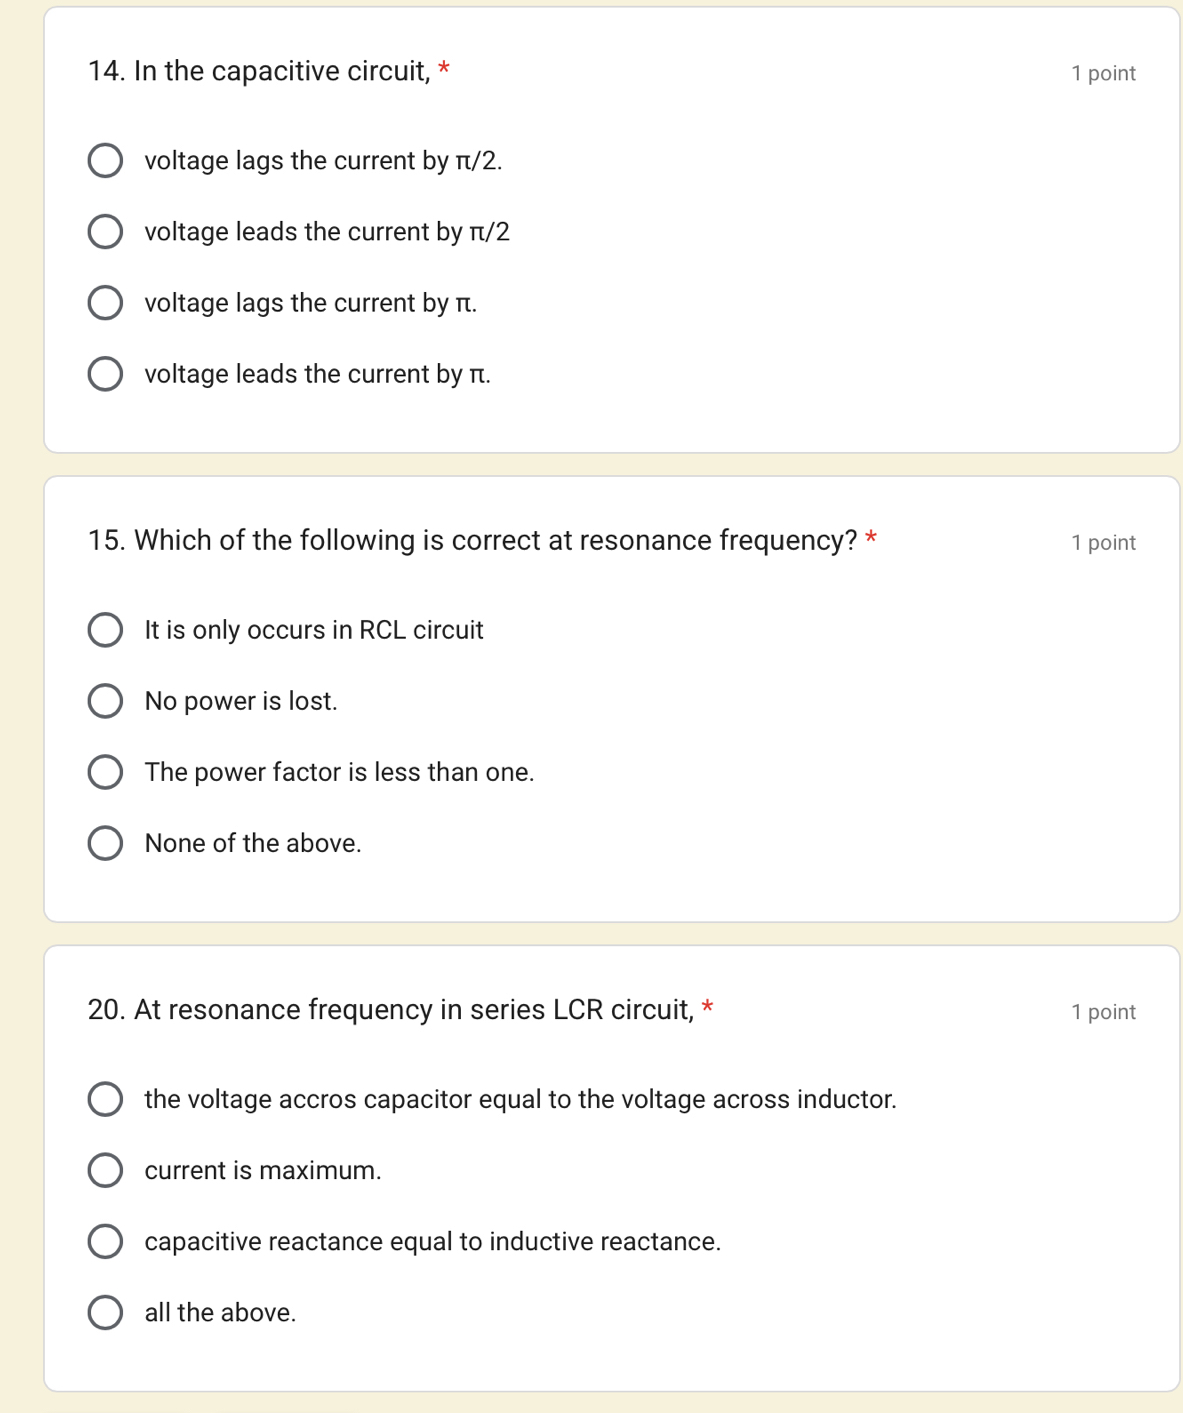This screenshot has width=1183, height=1413.
Task: Select 'The power factor is less than one.'
Action: (x=105, y=772)
